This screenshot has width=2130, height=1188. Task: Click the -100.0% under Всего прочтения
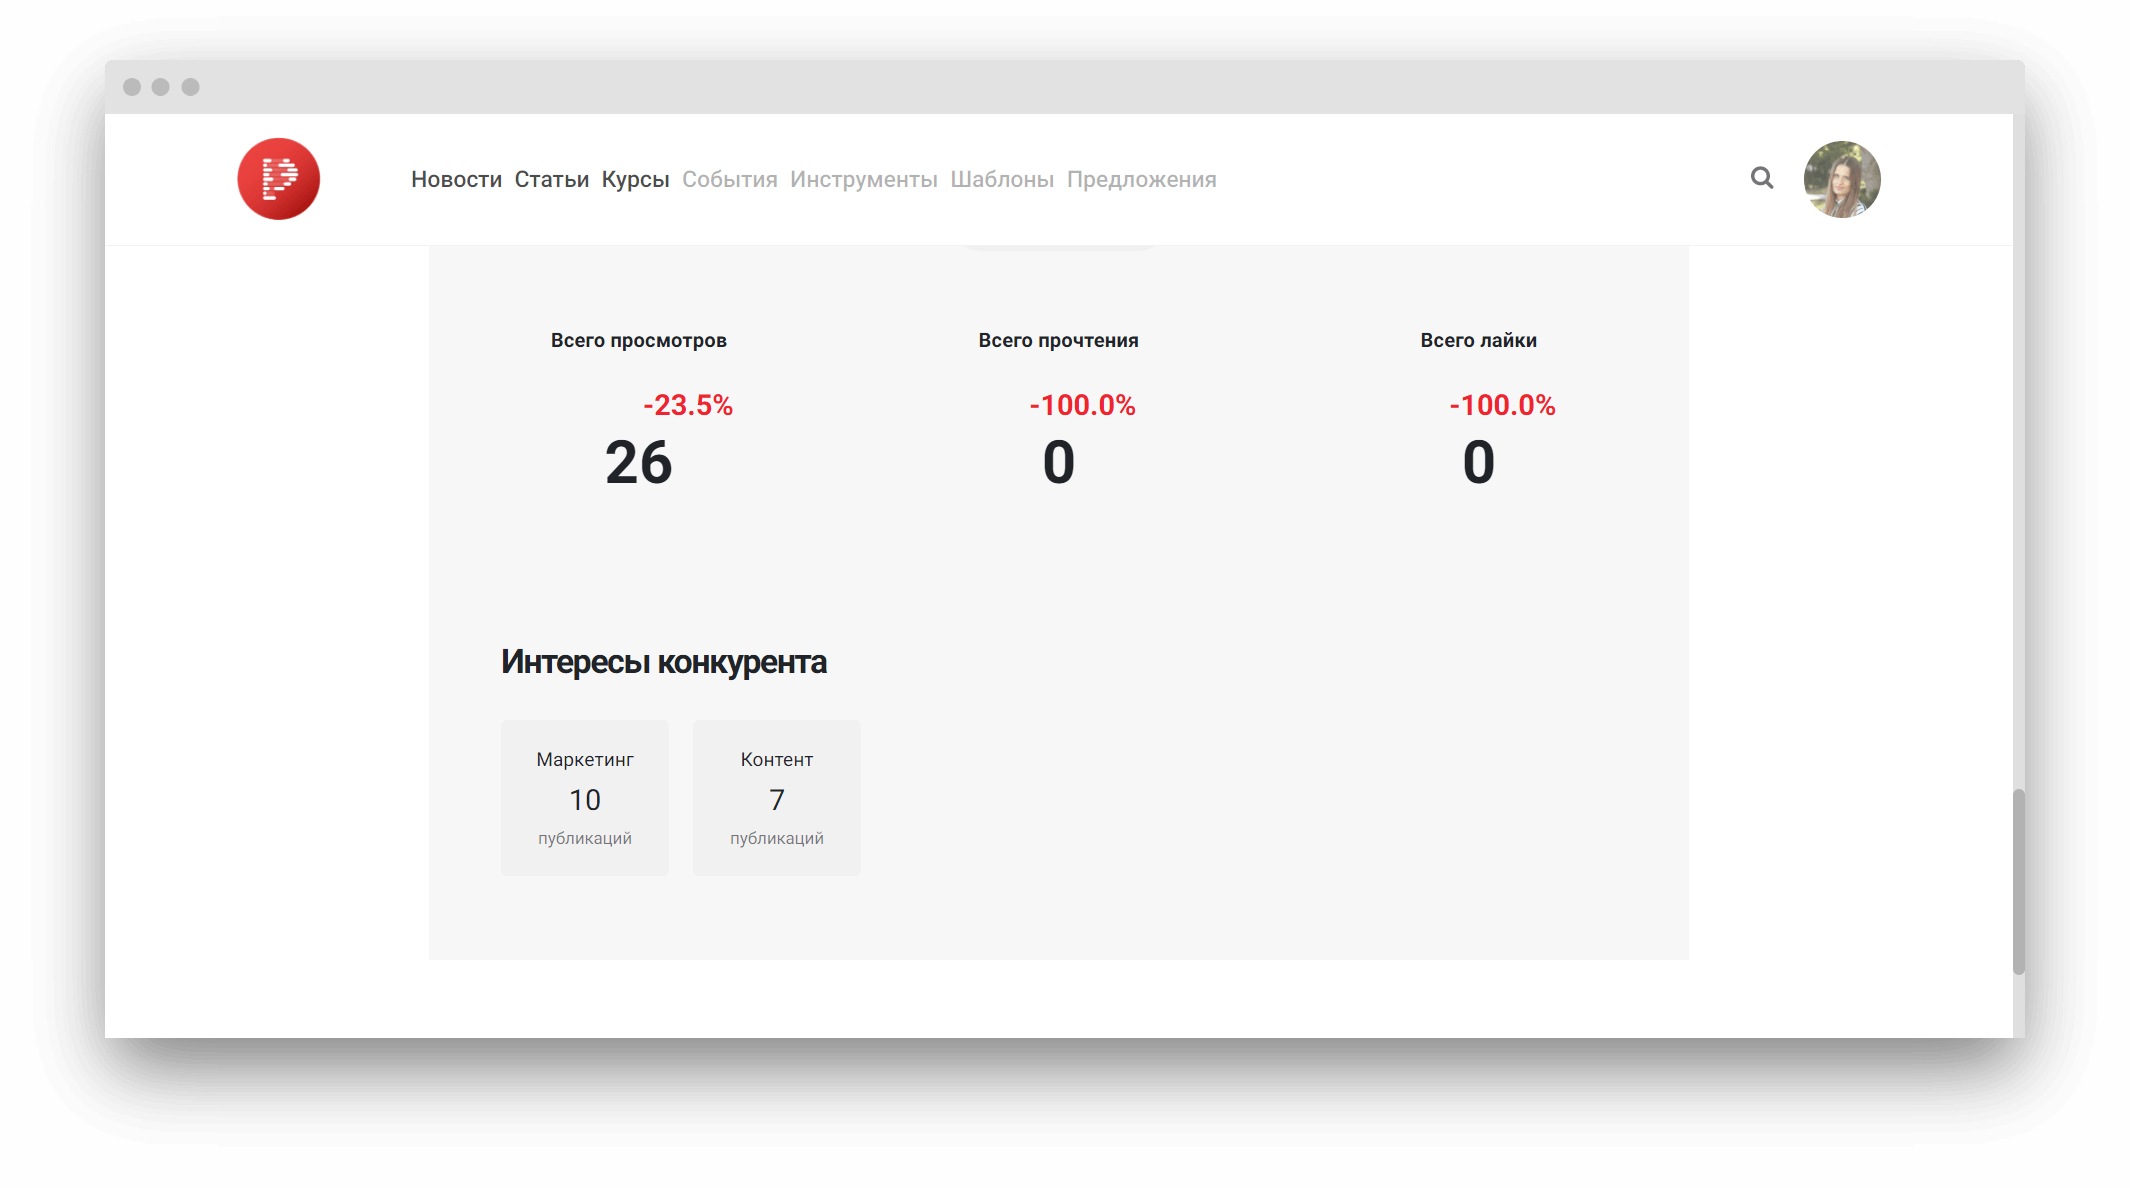[1083, 405]
